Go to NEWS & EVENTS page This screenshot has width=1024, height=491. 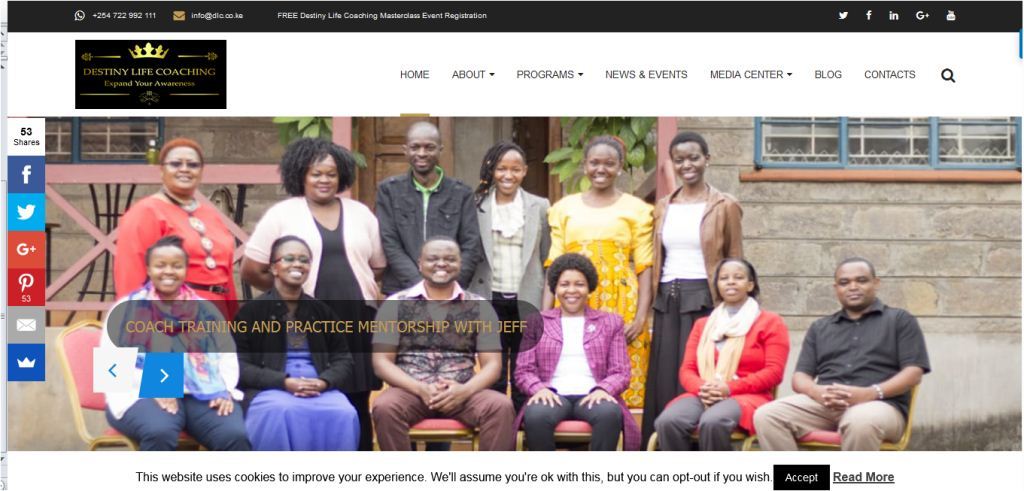pos(646,74)
